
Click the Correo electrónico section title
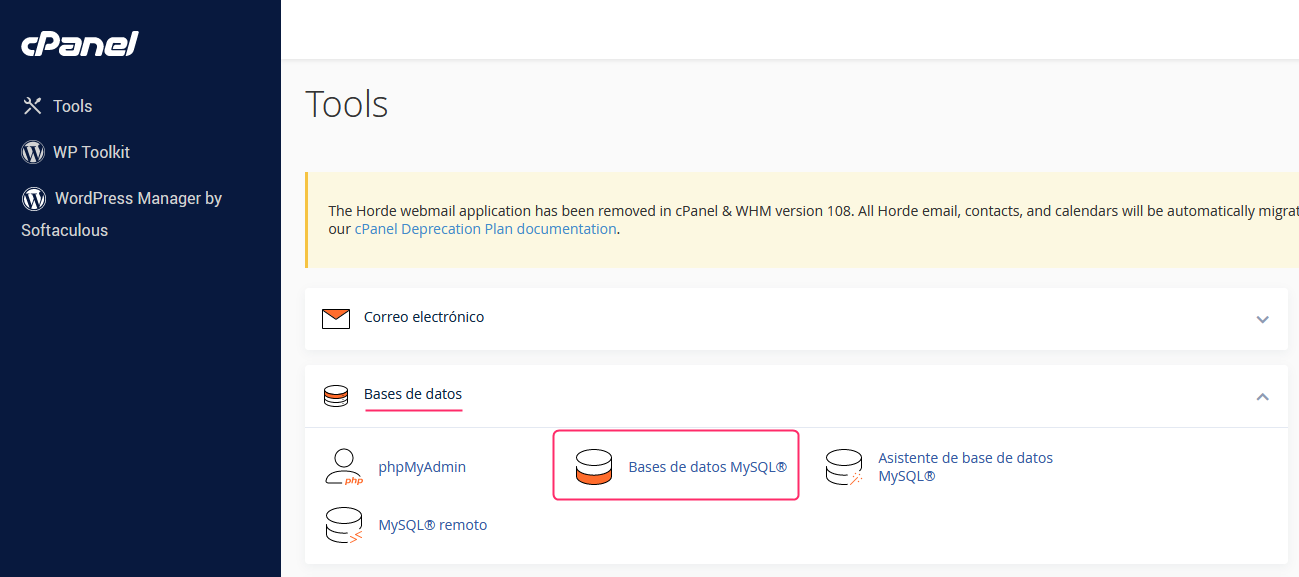point(424,317)
